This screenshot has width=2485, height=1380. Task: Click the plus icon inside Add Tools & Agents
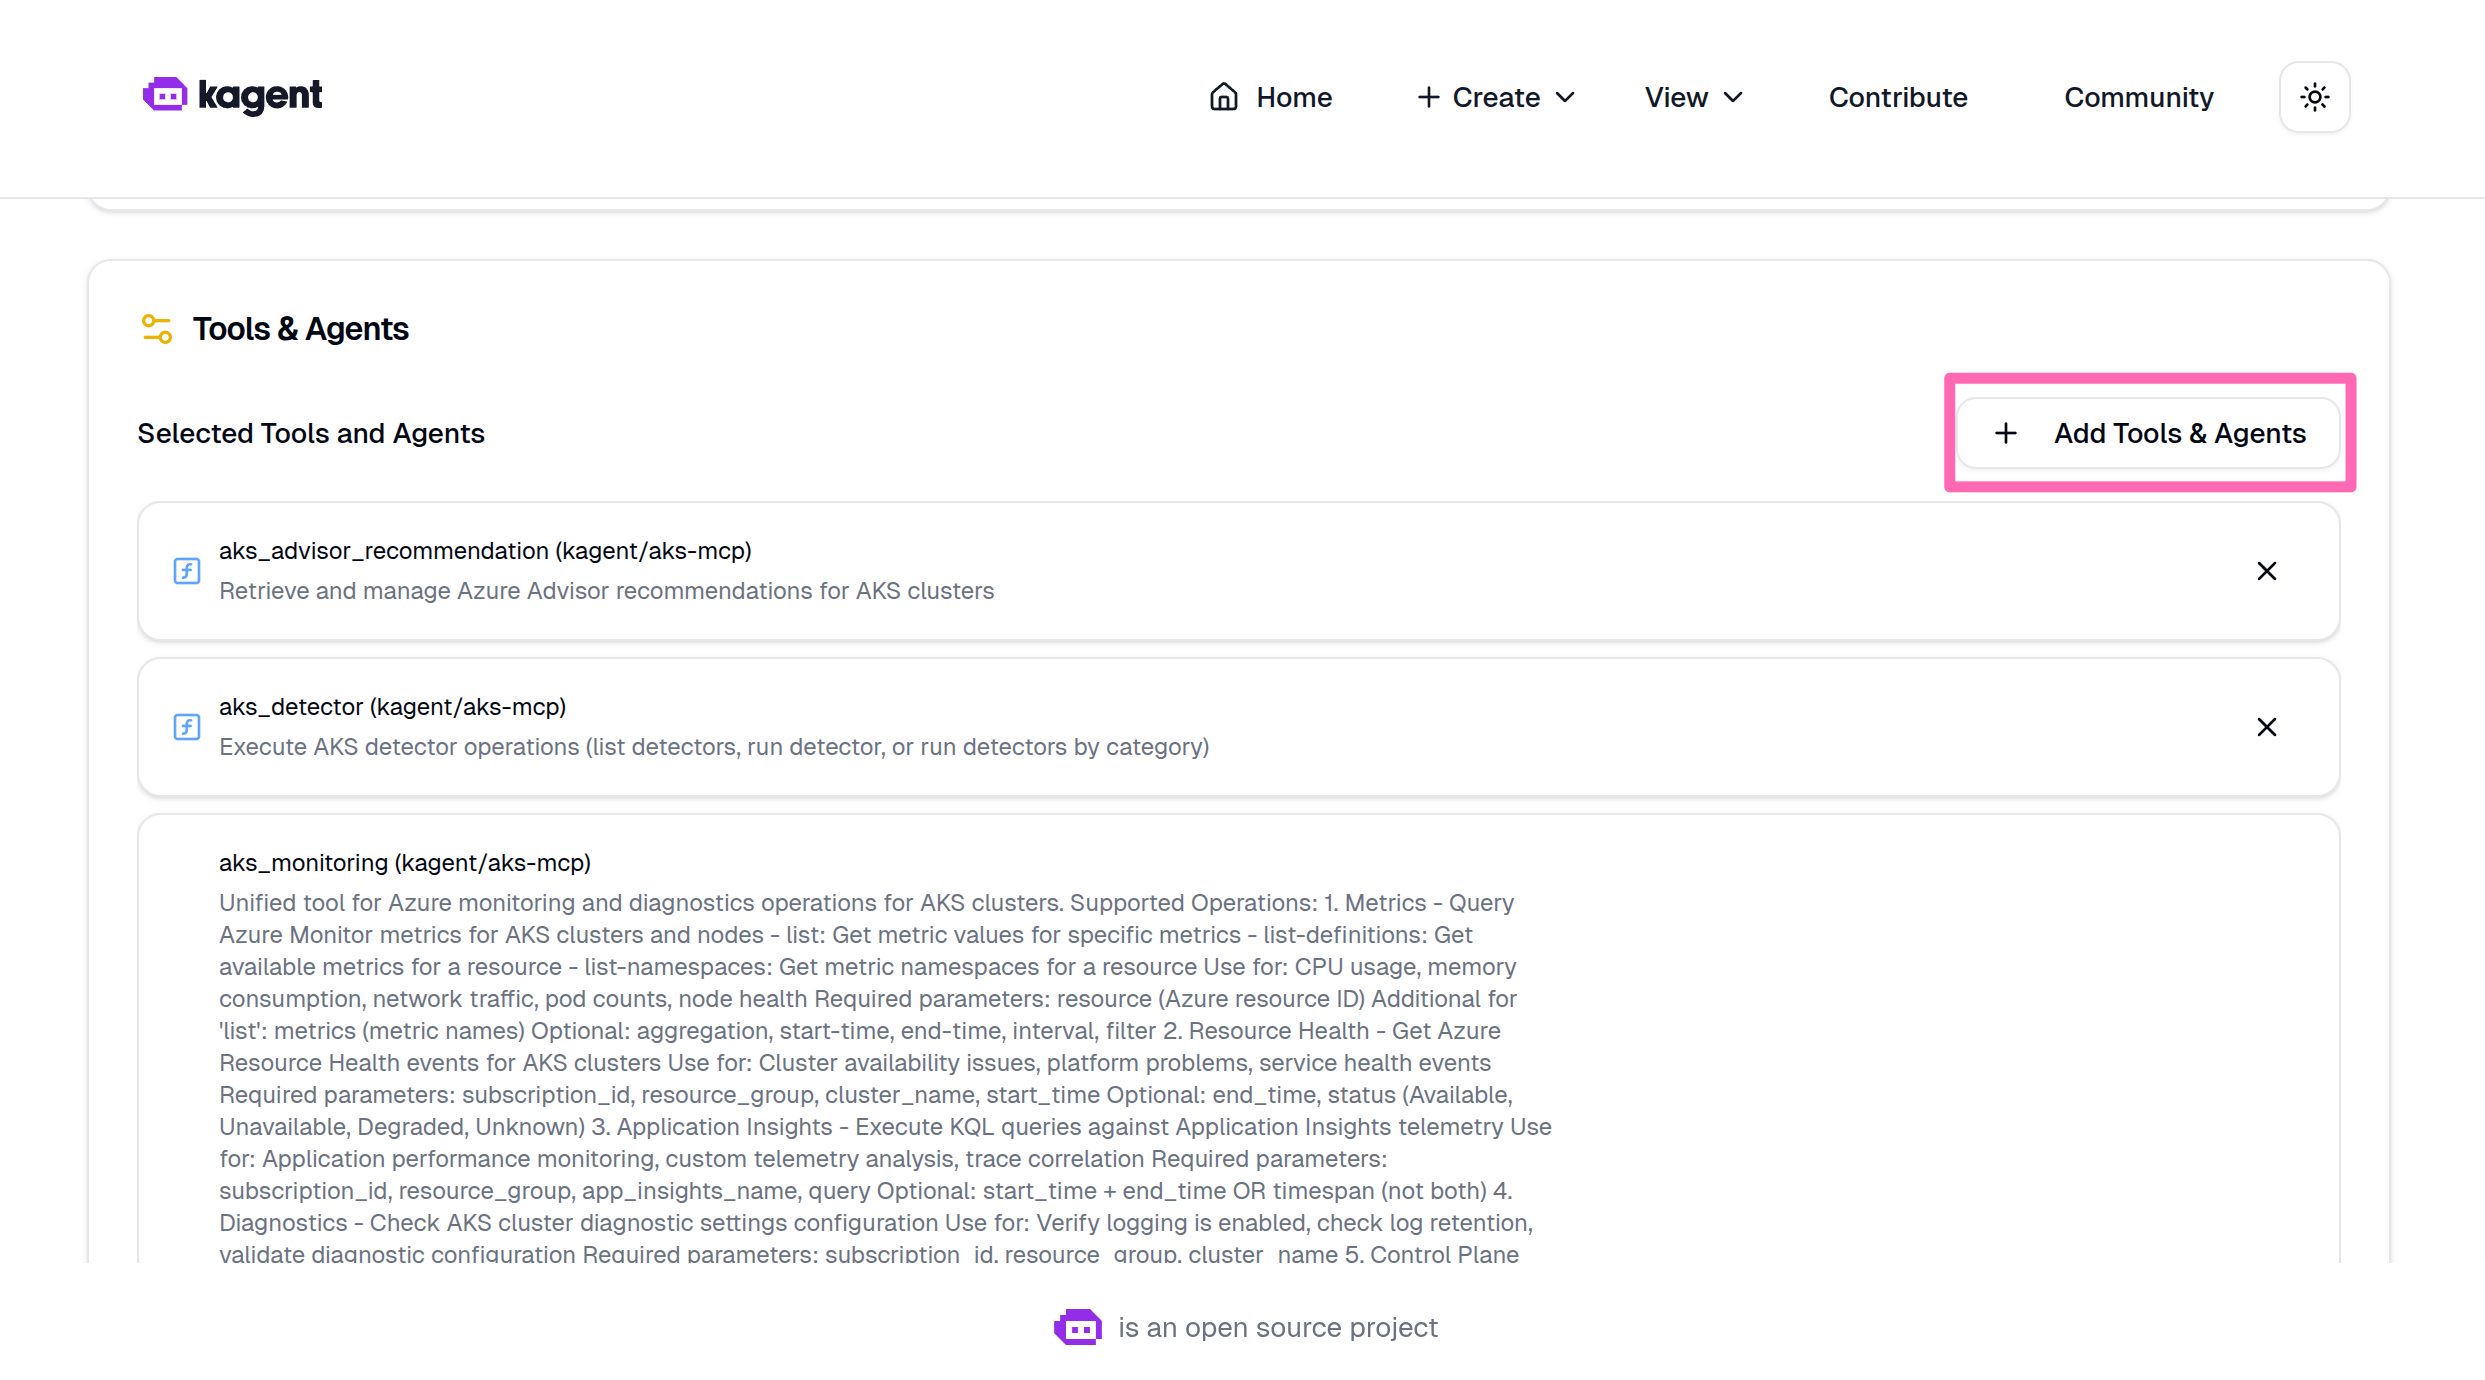click(2005, 433)
